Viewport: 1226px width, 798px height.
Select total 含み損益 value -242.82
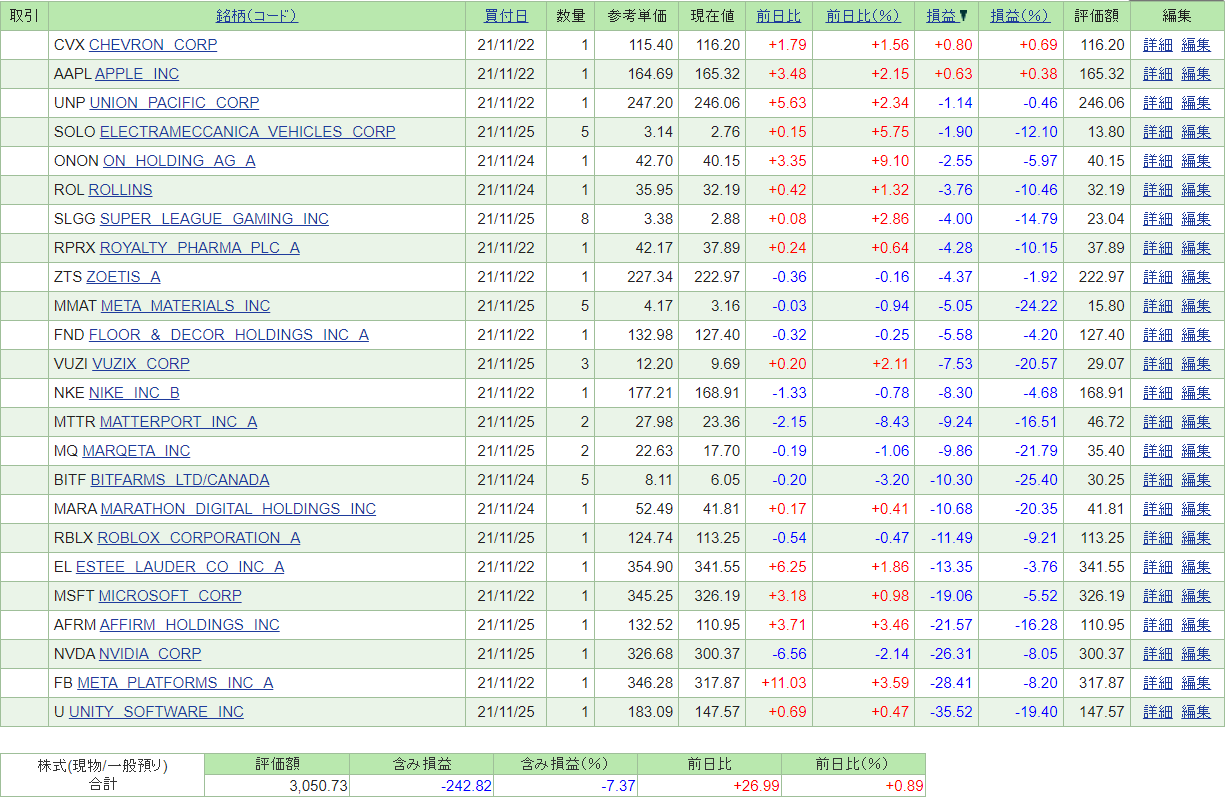click(x=467, y=786)
